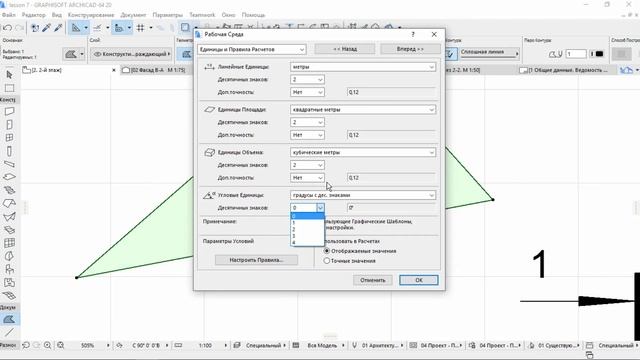Click the eyedropper pick up parameters icon
Viewport: 640px width, 360px height.
(x=47, y=28)
